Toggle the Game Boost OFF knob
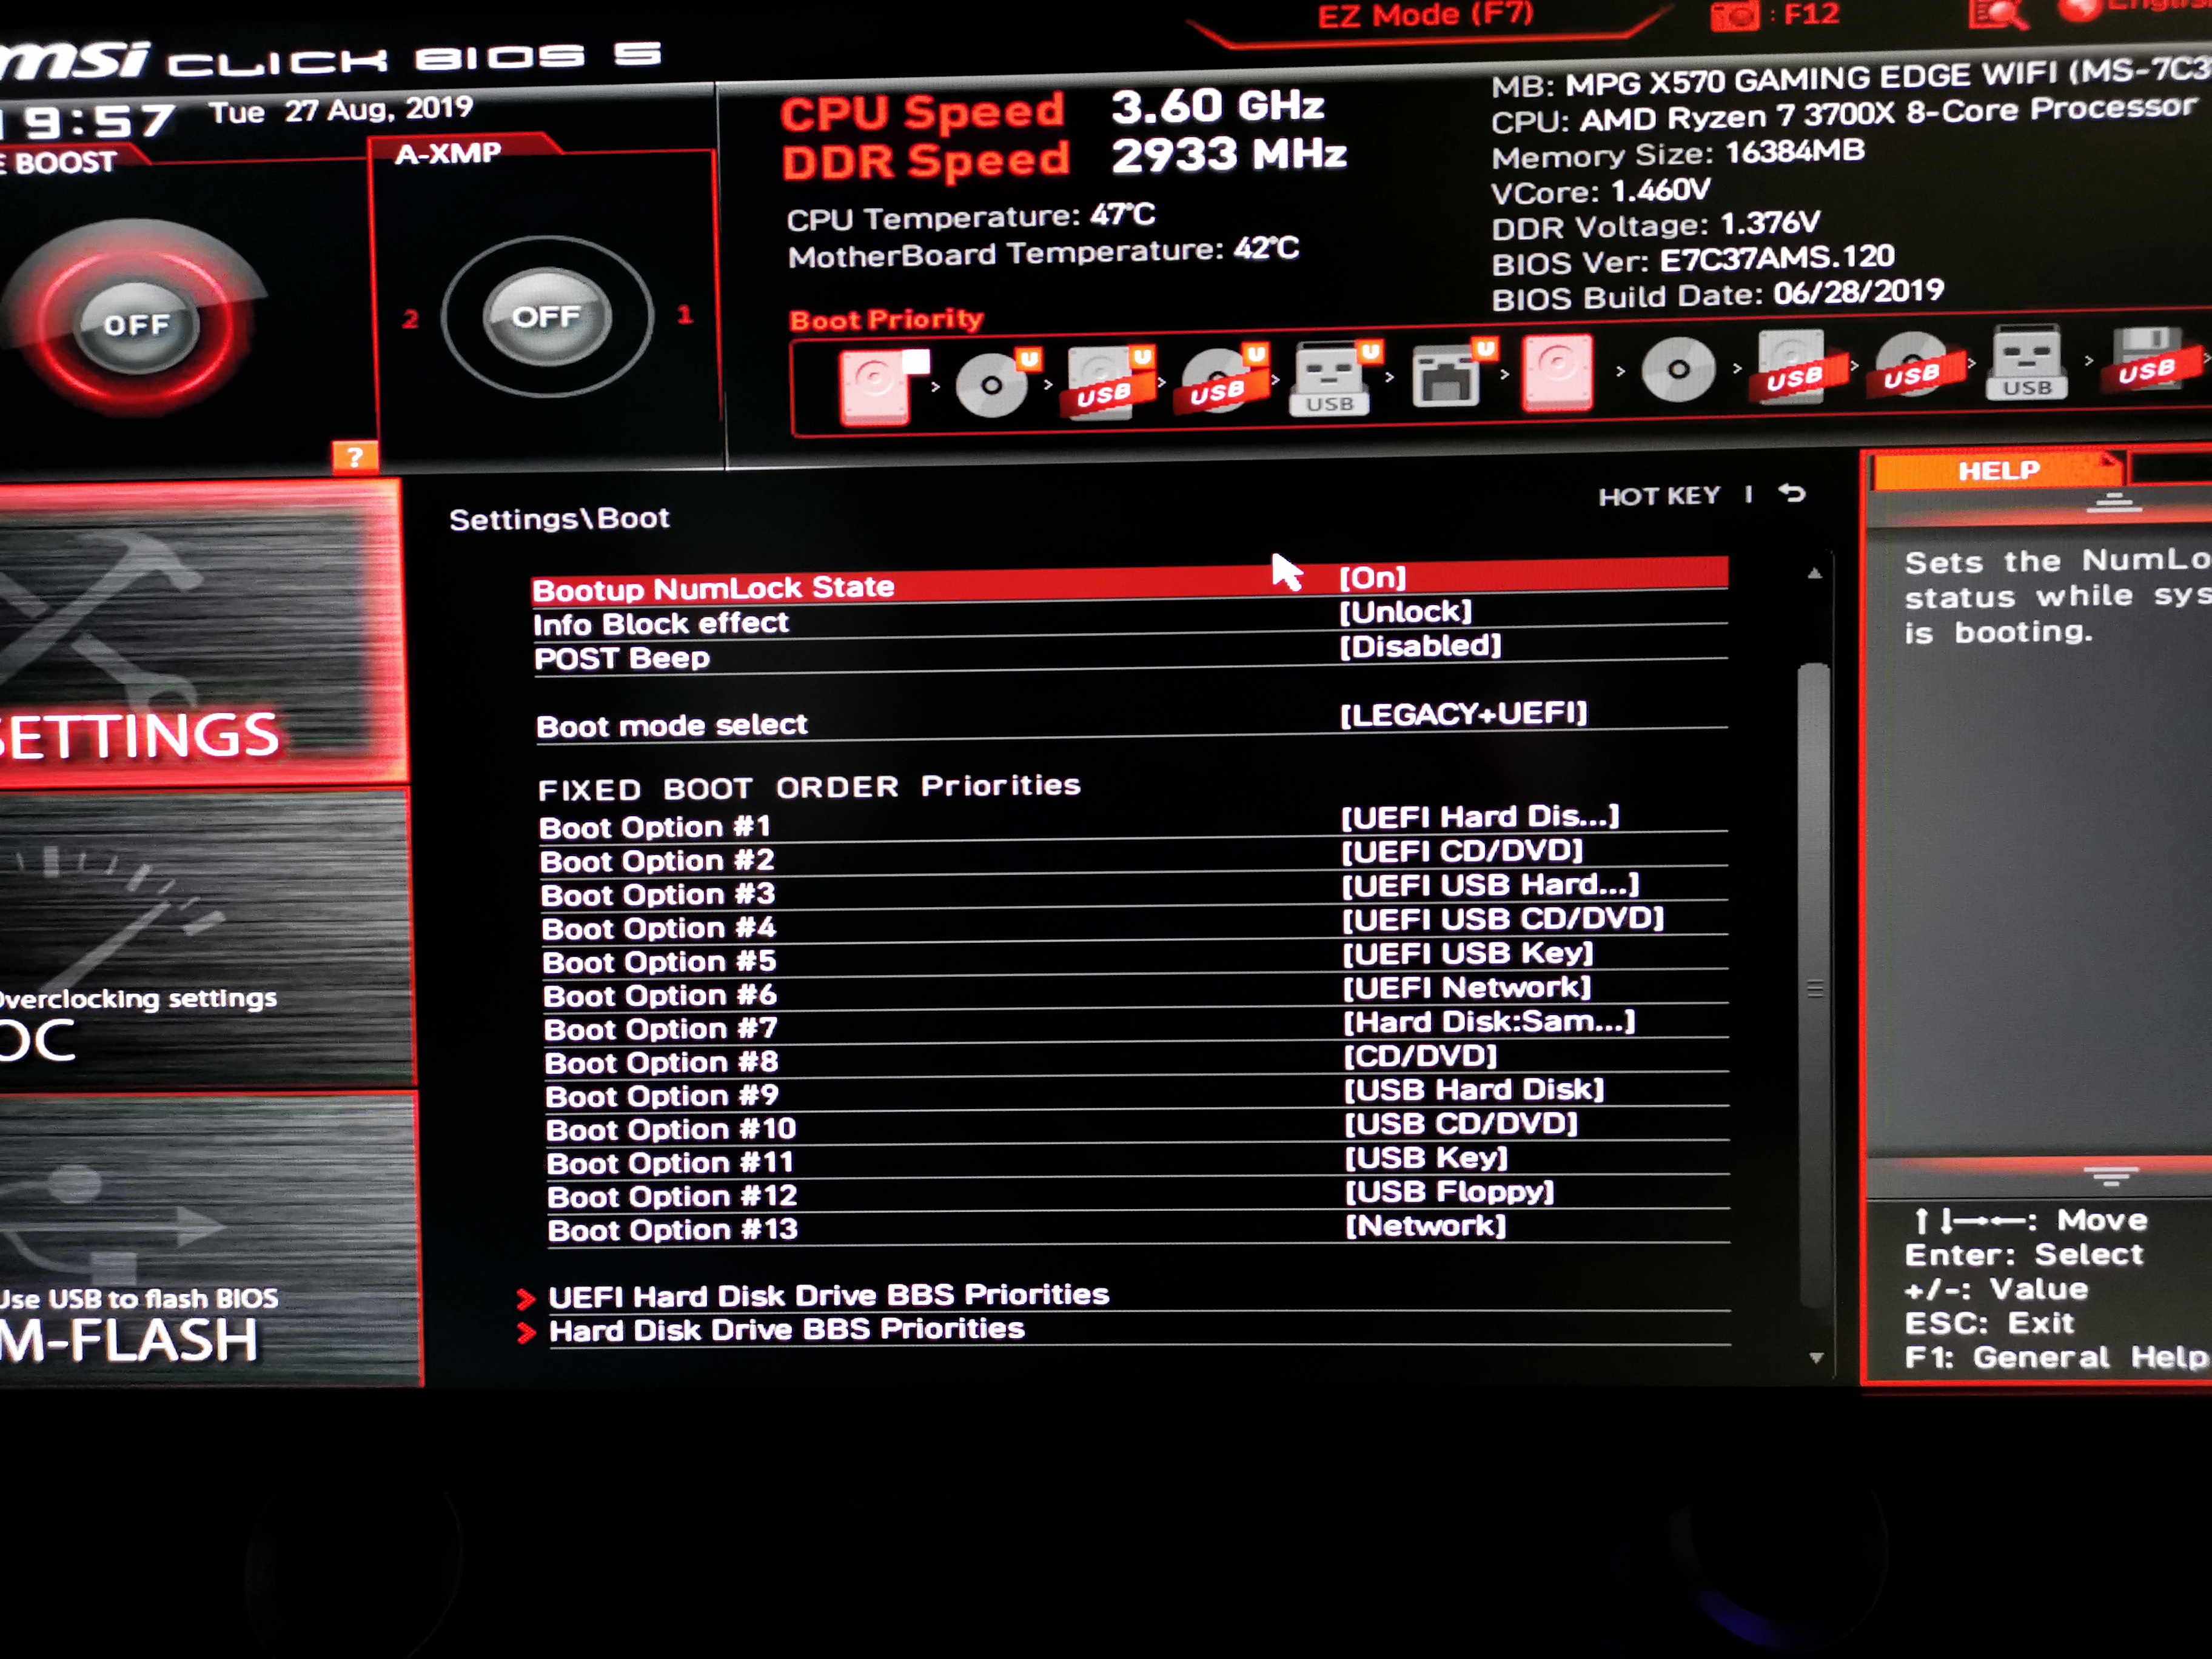This screenshot has height=1659, width=2212. point(136,324)
